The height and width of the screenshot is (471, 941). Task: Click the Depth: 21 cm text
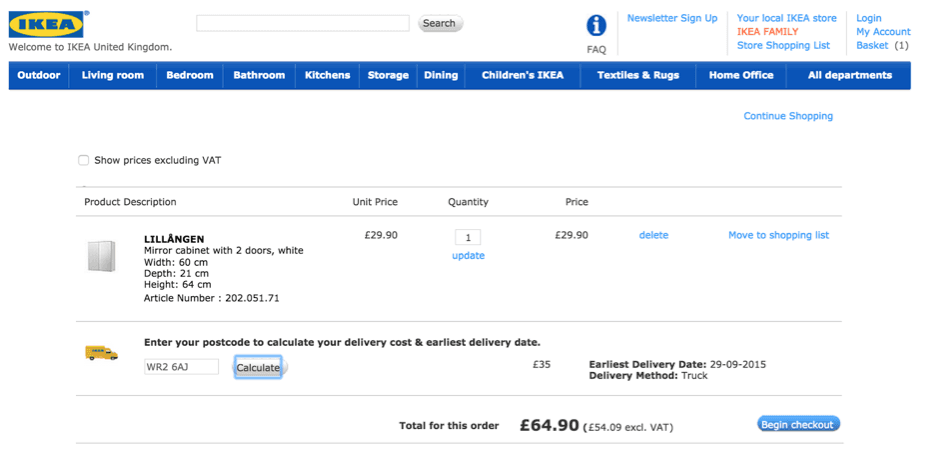point(176,274)
